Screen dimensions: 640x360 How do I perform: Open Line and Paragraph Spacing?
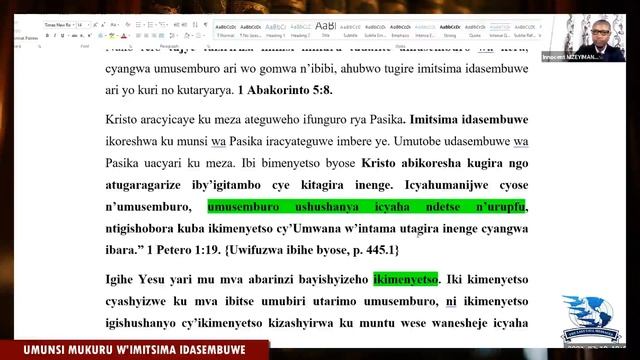[173, 36]
